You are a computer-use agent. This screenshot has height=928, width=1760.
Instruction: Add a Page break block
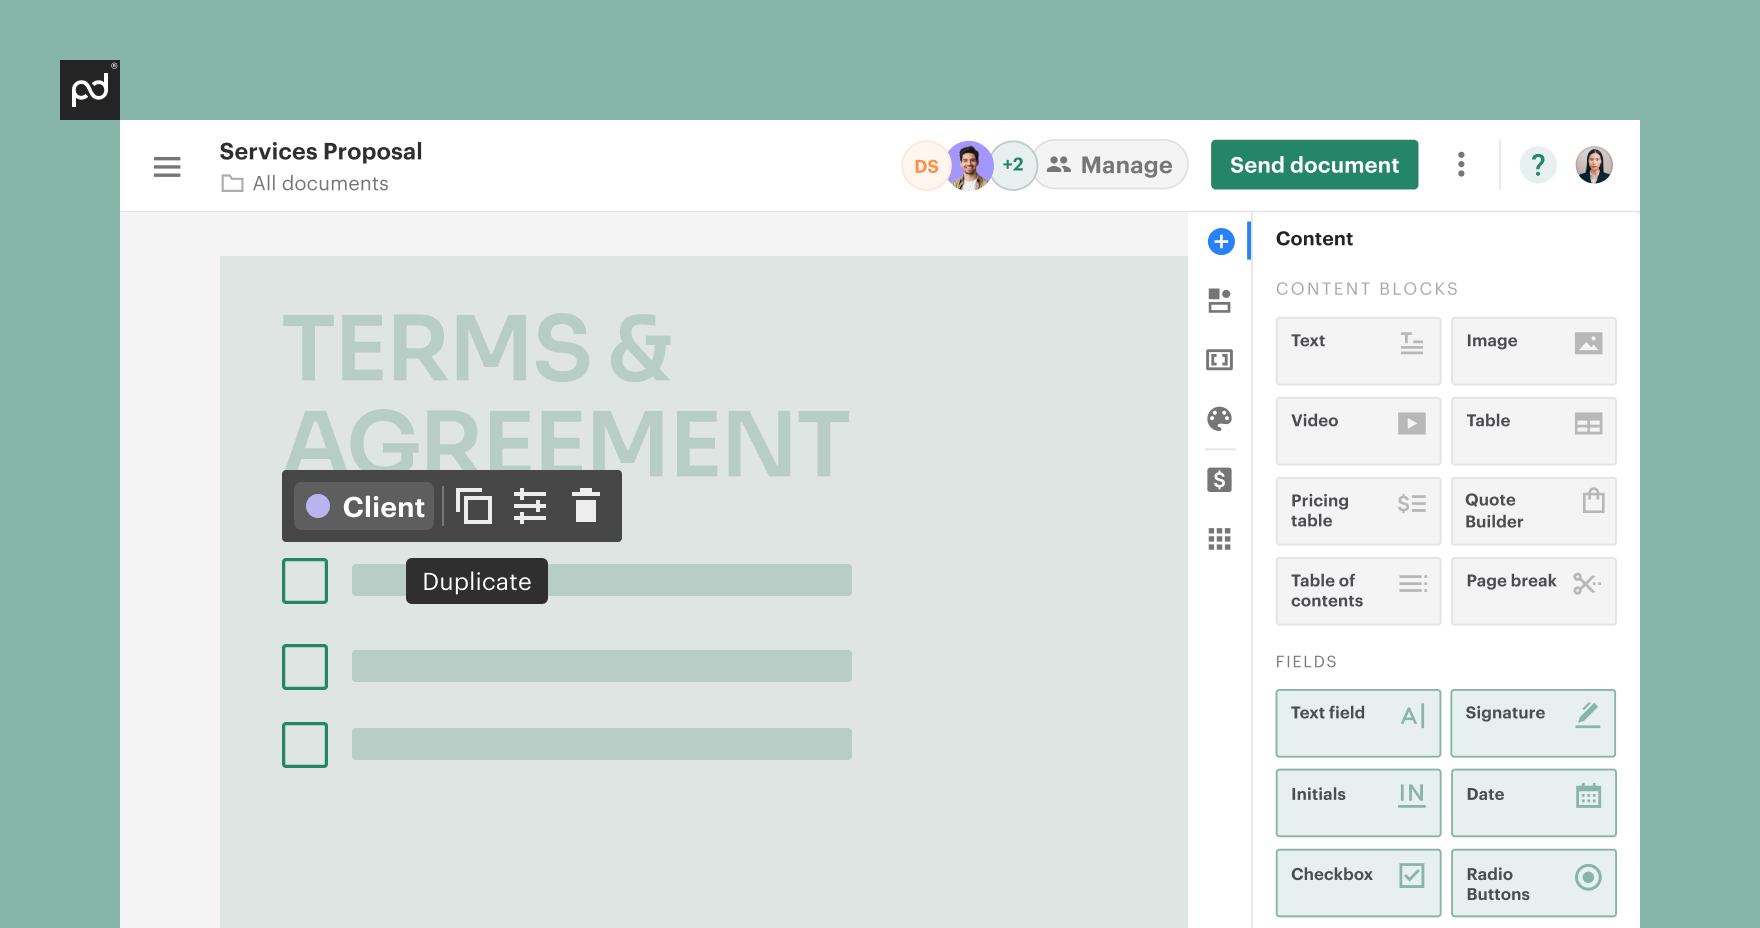1533,591
